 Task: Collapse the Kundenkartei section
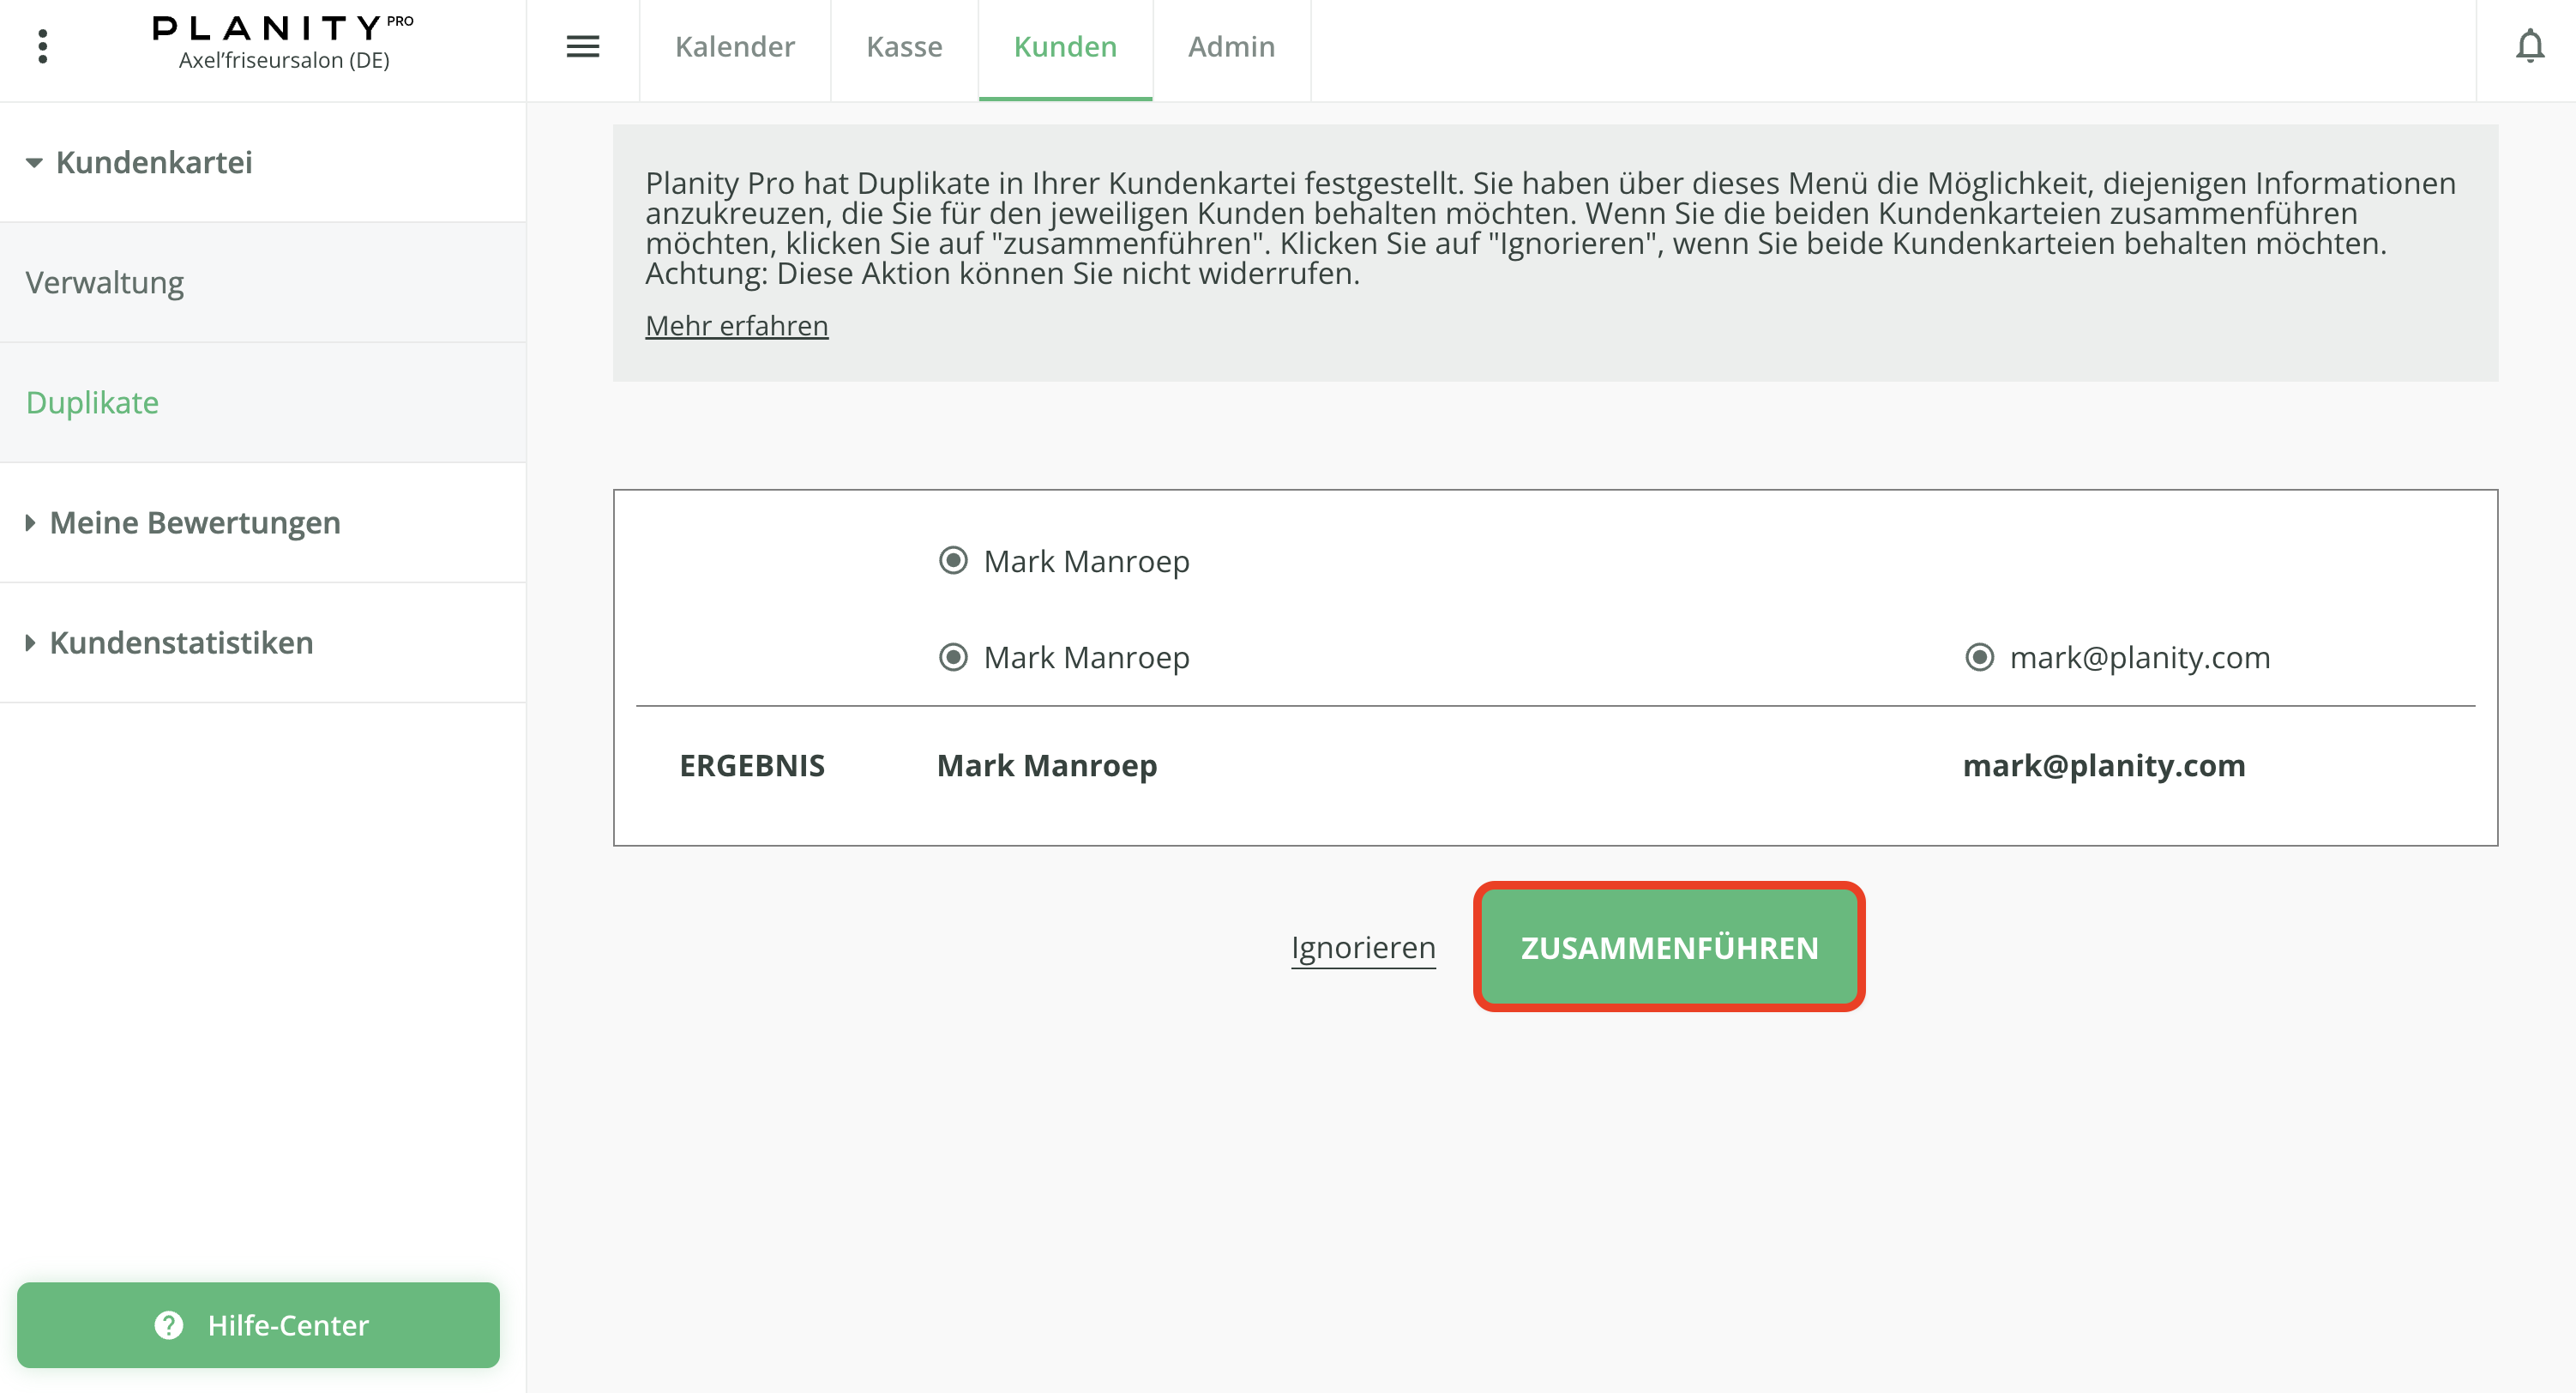(x=34, y=162)
